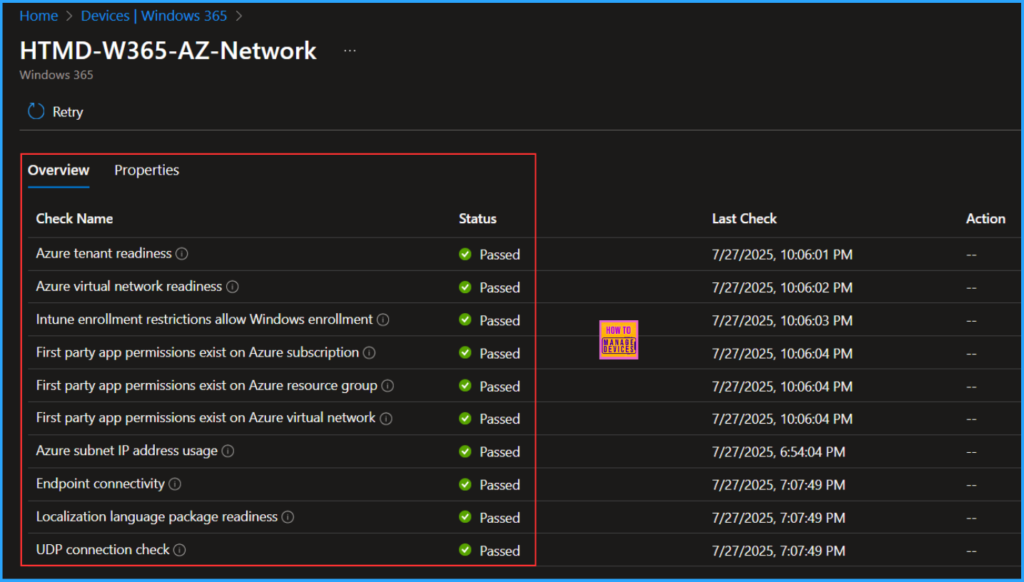
Task: Click Passed status text for Endpoint connectivity
Action: coord(500,485)
